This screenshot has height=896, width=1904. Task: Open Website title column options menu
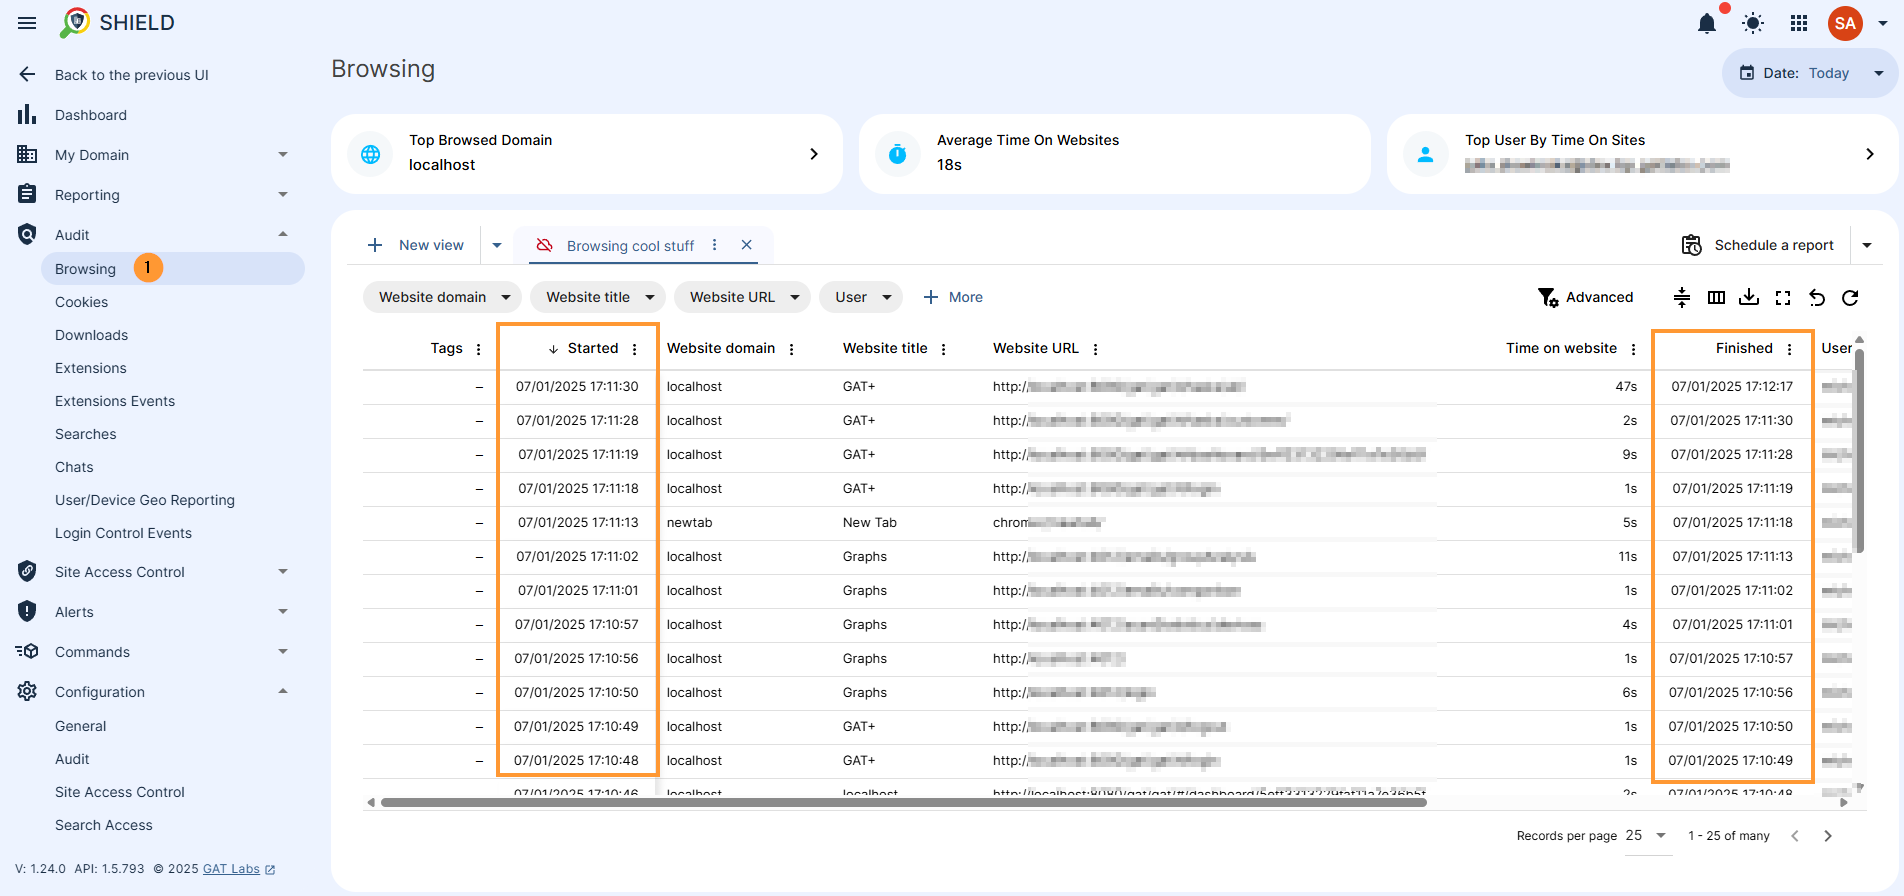point(944,349)
